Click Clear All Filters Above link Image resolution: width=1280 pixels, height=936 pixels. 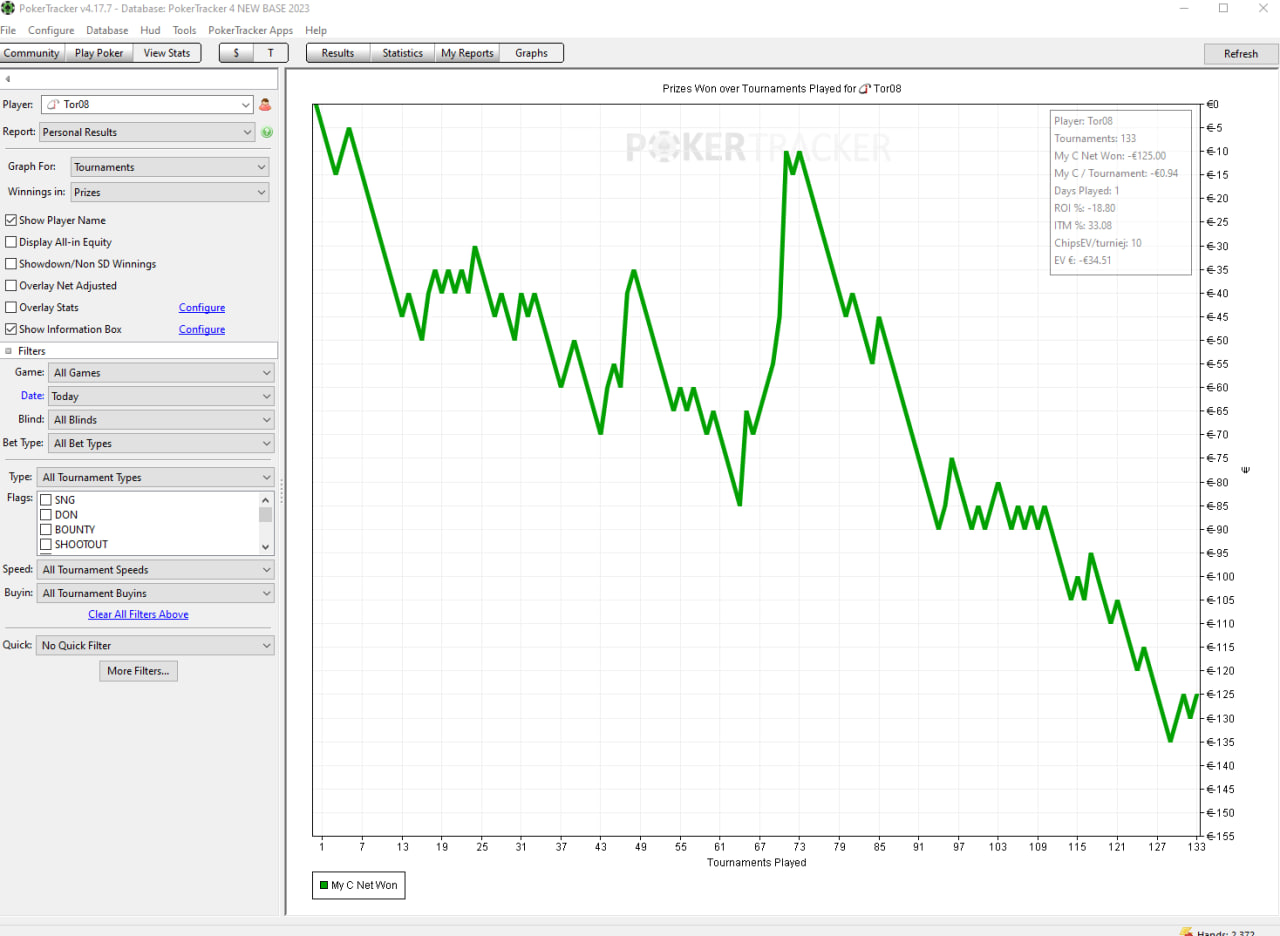point(138,615)
